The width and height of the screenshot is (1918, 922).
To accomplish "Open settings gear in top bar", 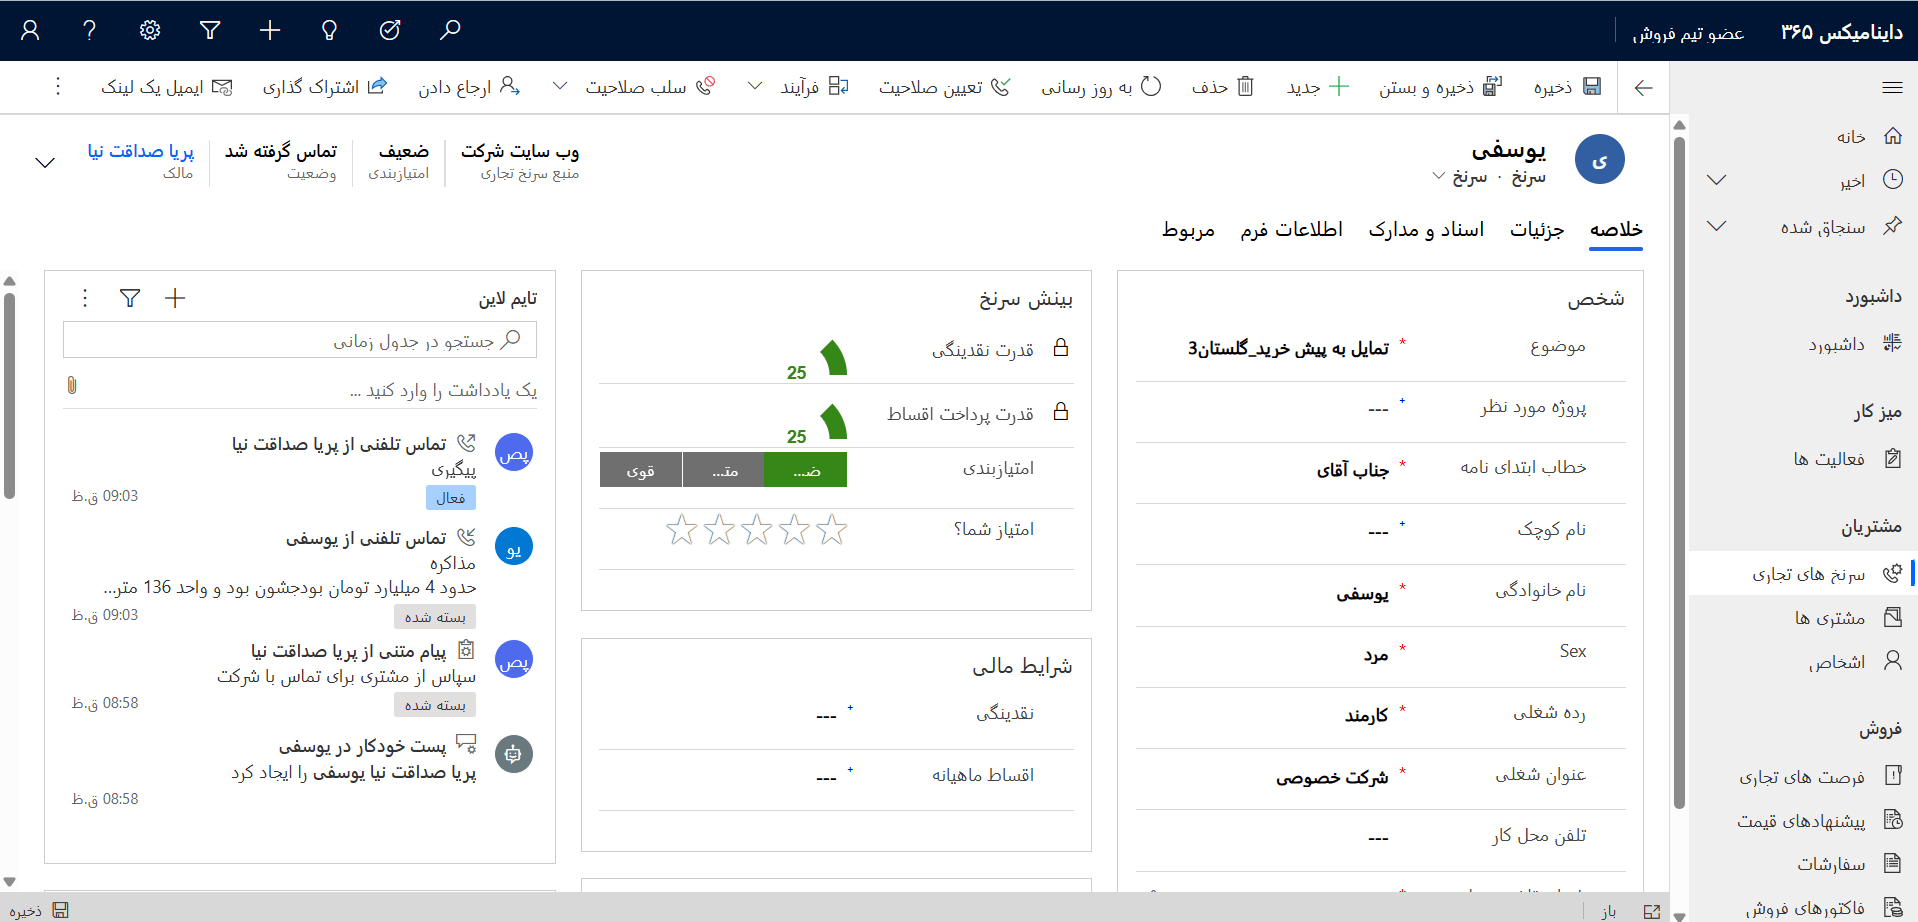I will (150, 30).
